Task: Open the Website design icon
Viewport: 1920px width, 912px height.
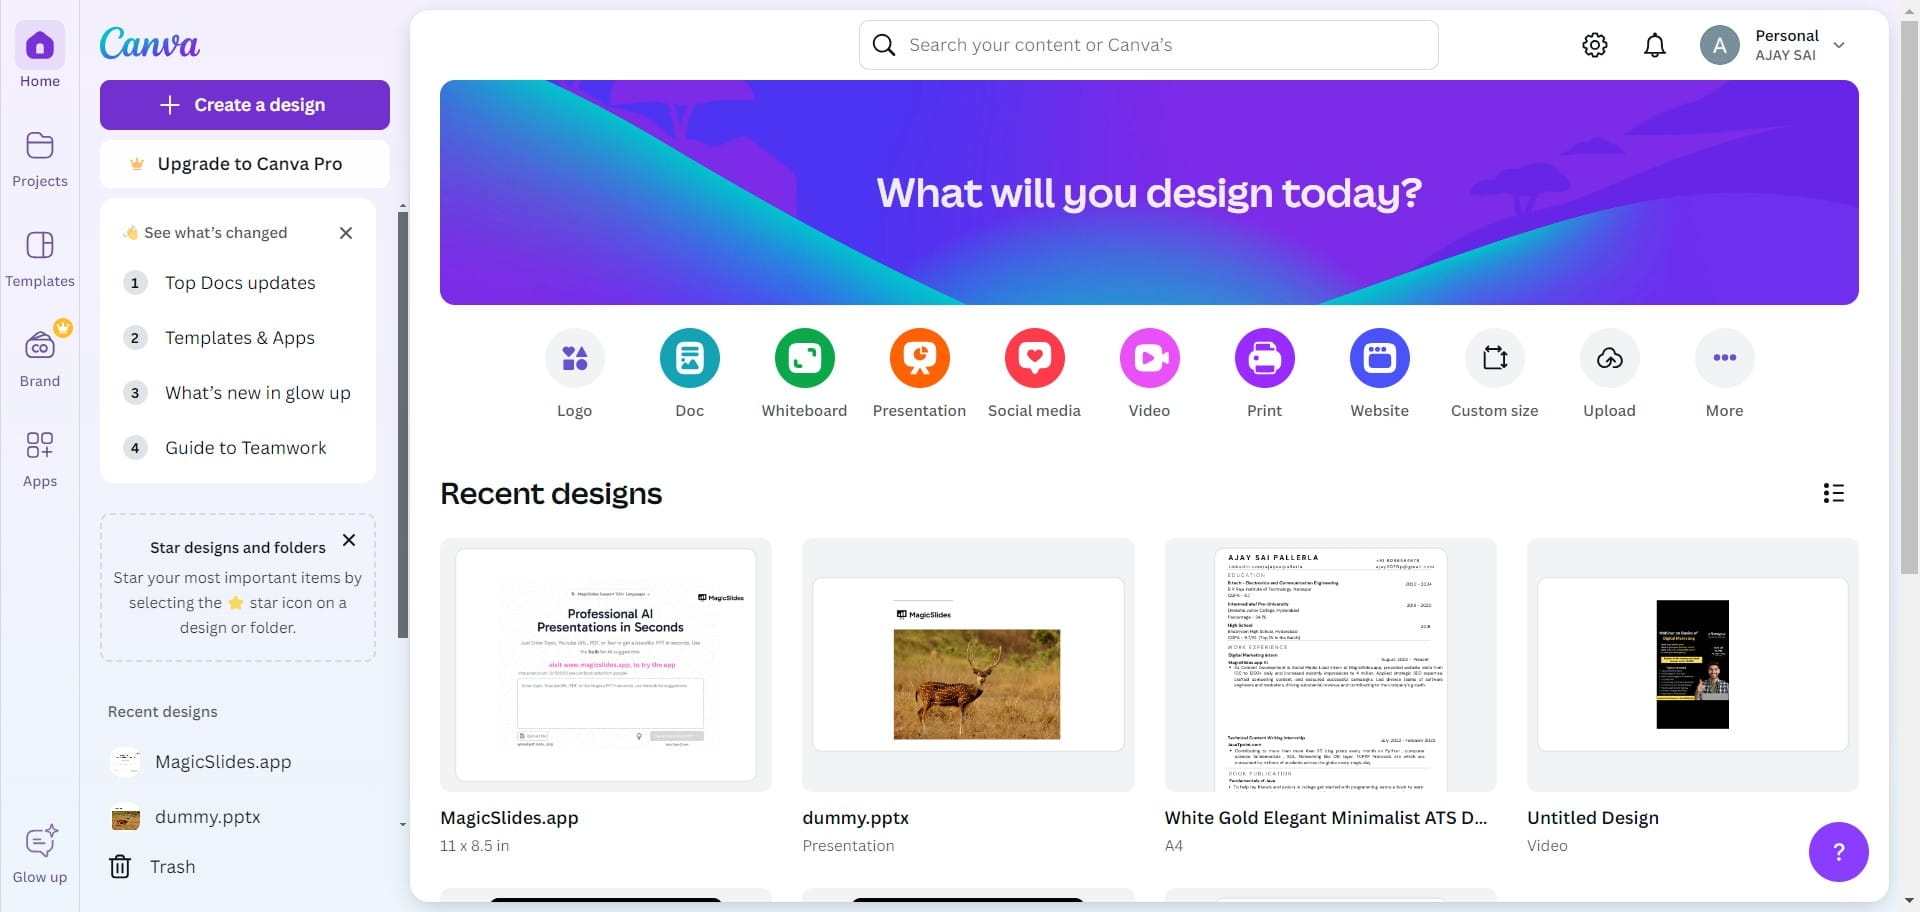Action: [x=1379, y=358]
